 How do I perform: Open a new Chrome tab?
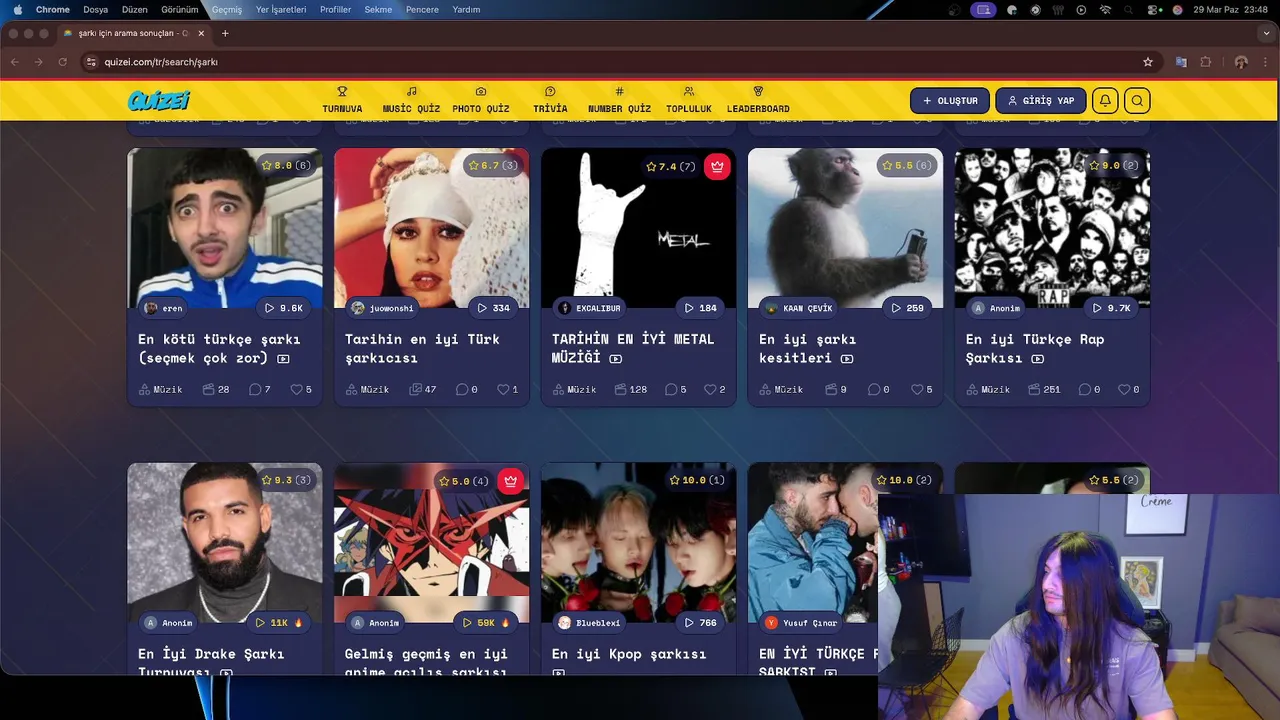pyautogui.click(x=225, y=33)
